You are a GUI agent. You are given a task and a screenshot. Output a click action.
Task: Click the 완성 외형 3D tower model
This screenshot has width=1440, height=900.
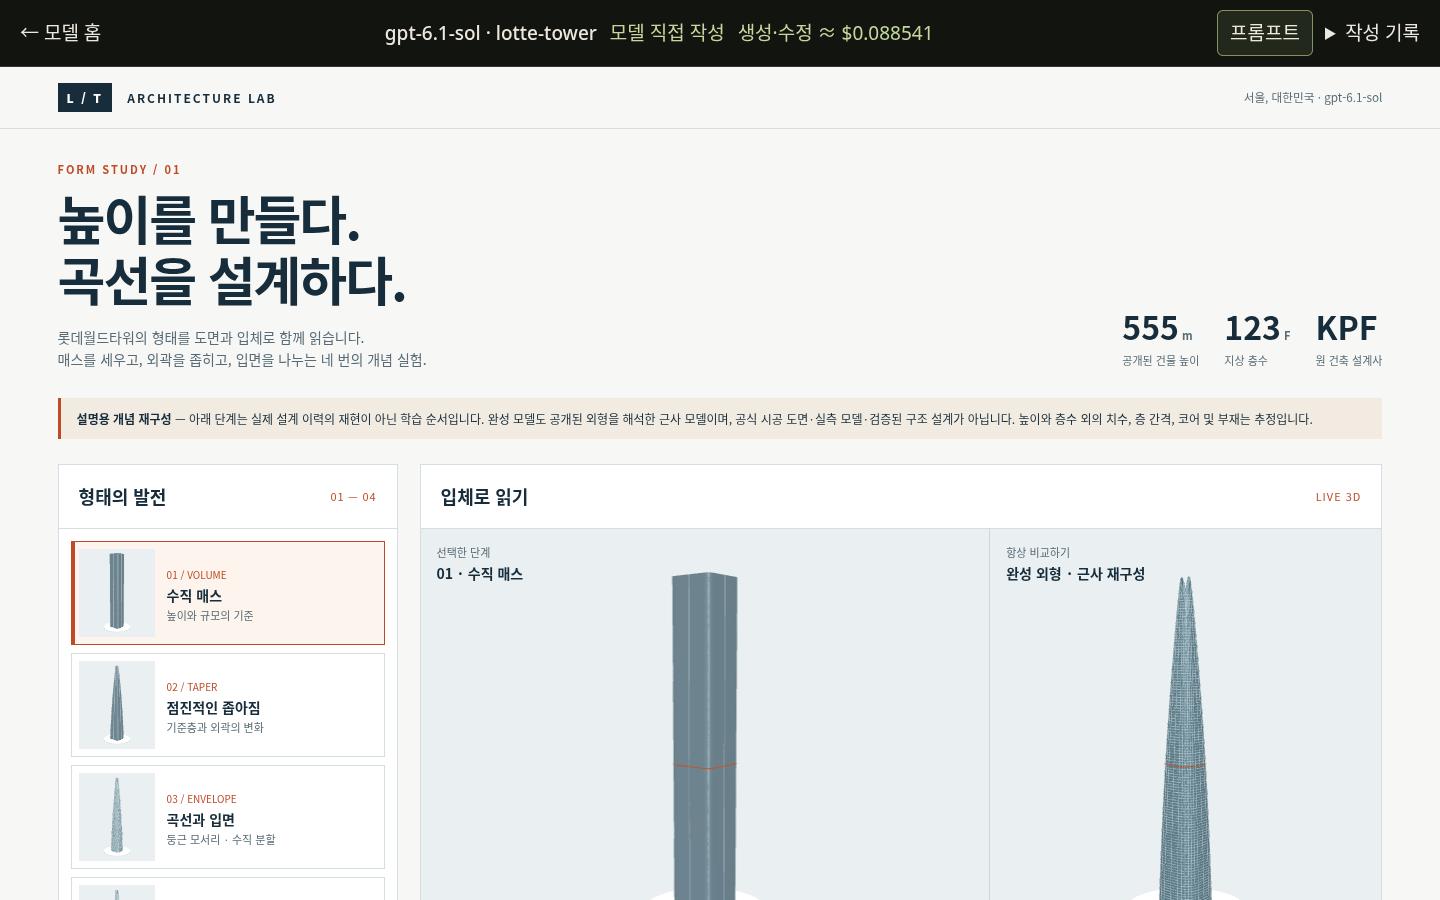[1185, 738]
